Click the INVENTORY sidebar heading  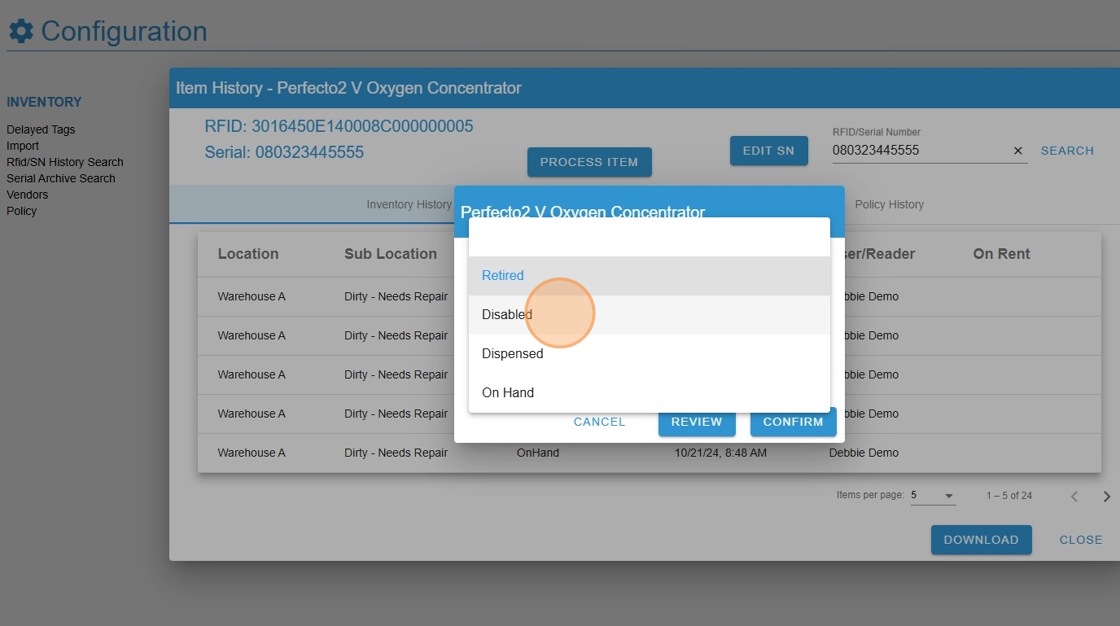(x=44, y=102)
